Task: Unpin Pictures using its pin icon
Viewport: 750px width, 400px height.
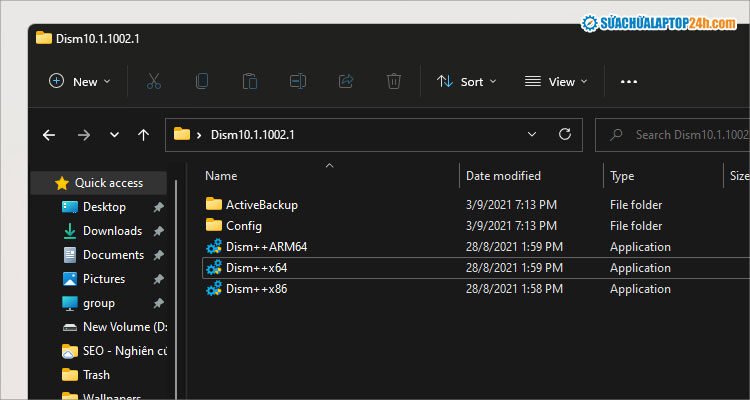Action: (158, 279)
